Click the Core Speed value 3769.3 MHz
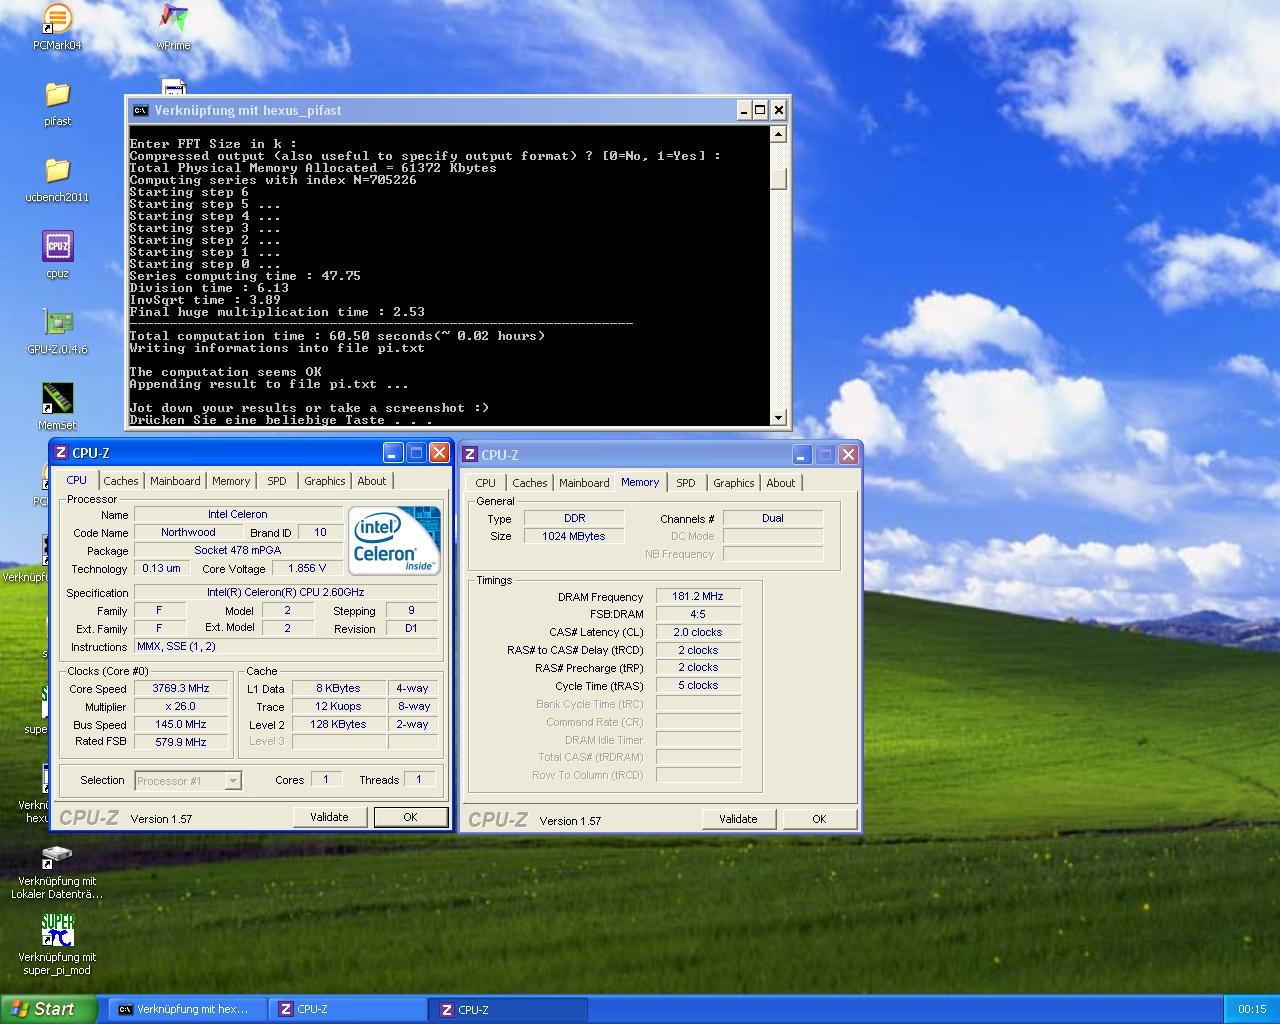This screenshot has height=1024, width=1280. (180, 688)
